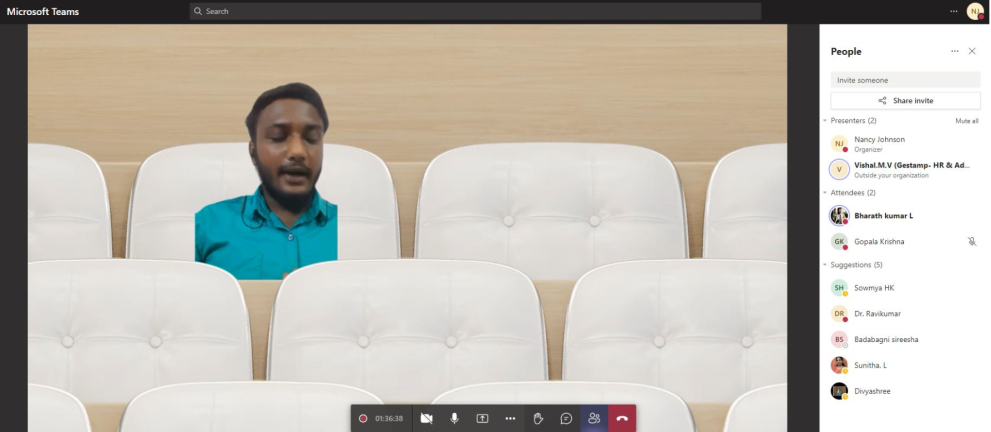Click the Microsoft Teams title
The width and height of the screenshot is (991, 432).
point(42,11)
